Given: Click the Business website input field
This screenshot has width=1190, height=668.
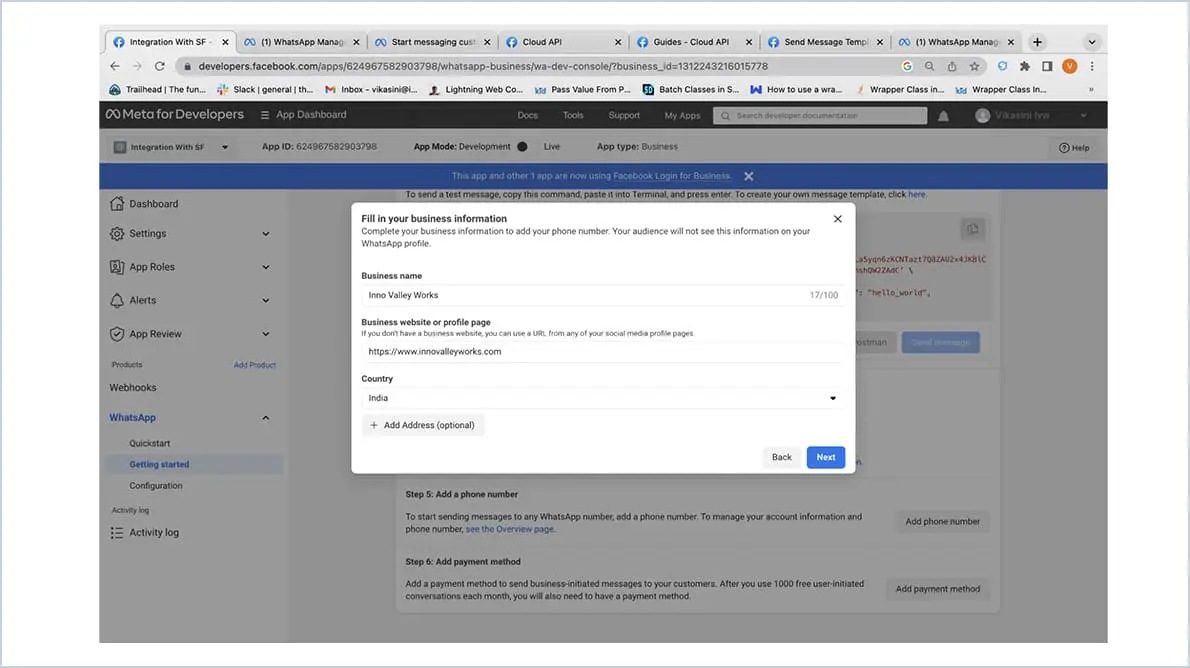Looking at the screenshot, I should coord(603,351).
